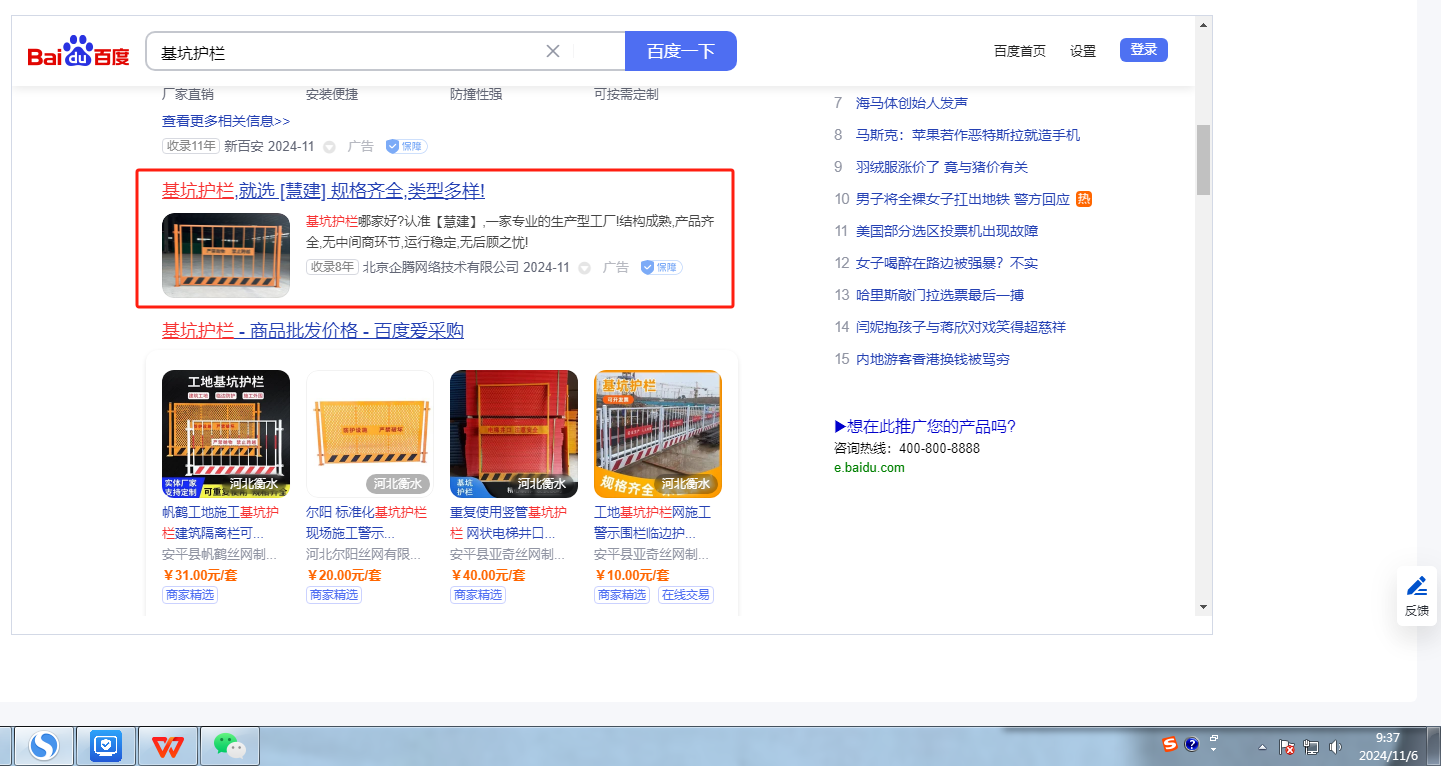This screenshot has height=766, width=1441.
Task: Expand the dropdown arrow beside 北京企腾网络技术有限公司 2024-11
Action: pyautogui.click(x=584, y=268)
